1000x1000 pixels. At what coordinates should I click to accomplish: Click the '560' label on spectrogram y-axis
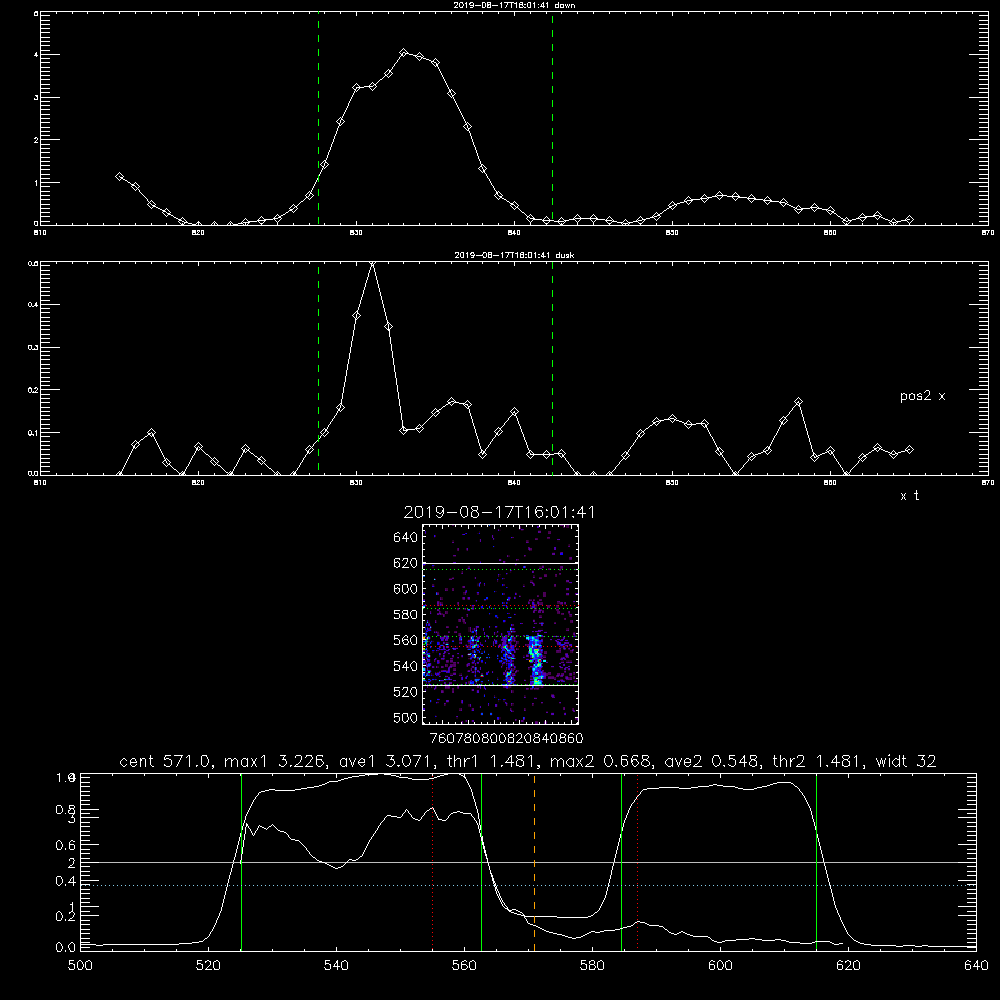(x=405, y=640)
